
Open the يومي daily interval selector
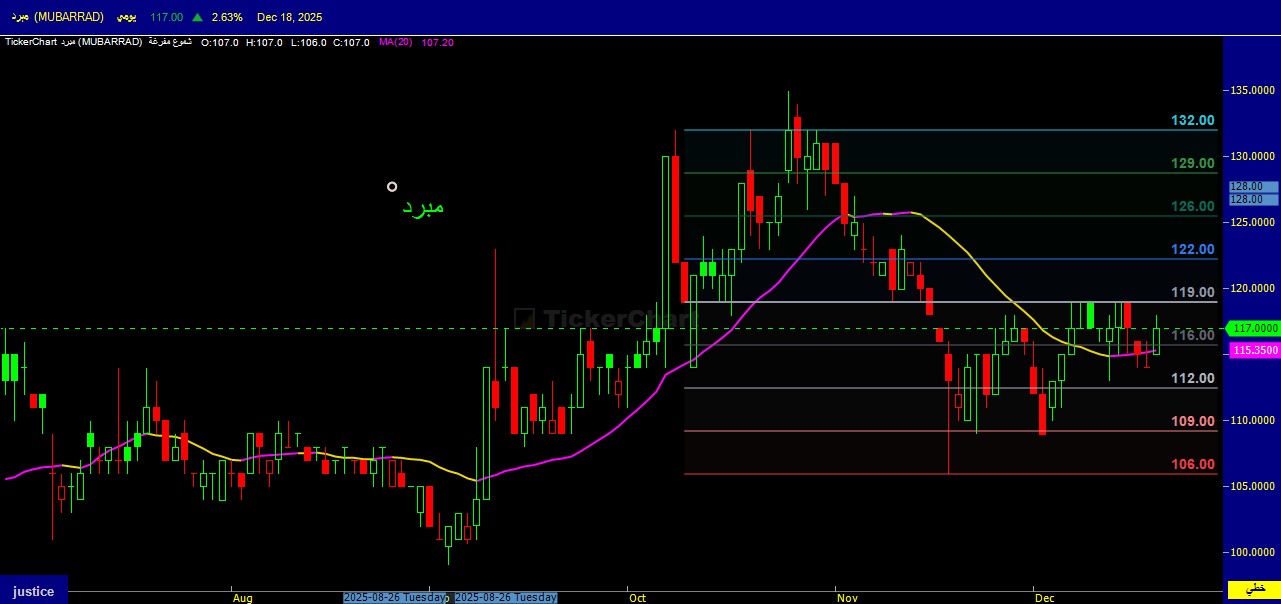pos(126,18)
